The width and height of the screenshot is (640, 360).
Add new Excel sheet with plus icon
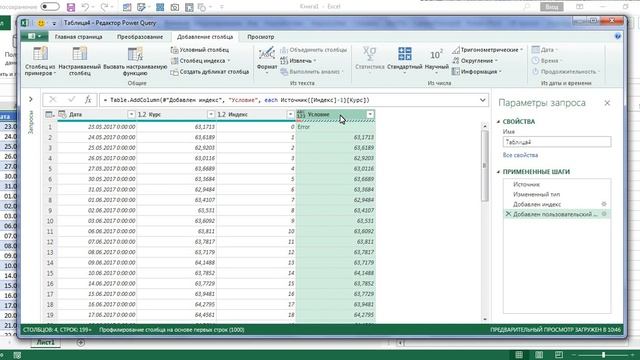[x=80, y=343]
